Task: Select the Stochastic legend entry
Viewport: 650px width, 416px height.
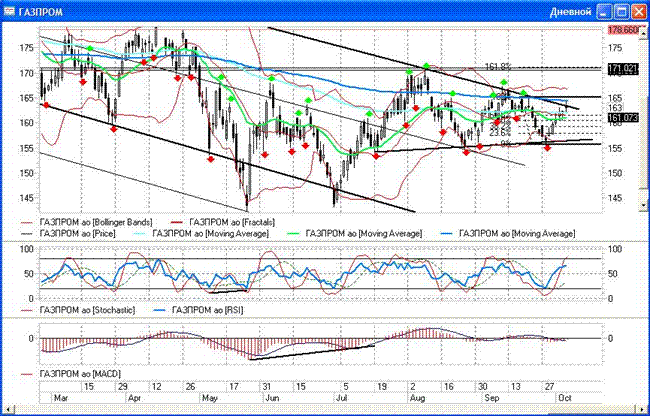Action: coord(77,310)
